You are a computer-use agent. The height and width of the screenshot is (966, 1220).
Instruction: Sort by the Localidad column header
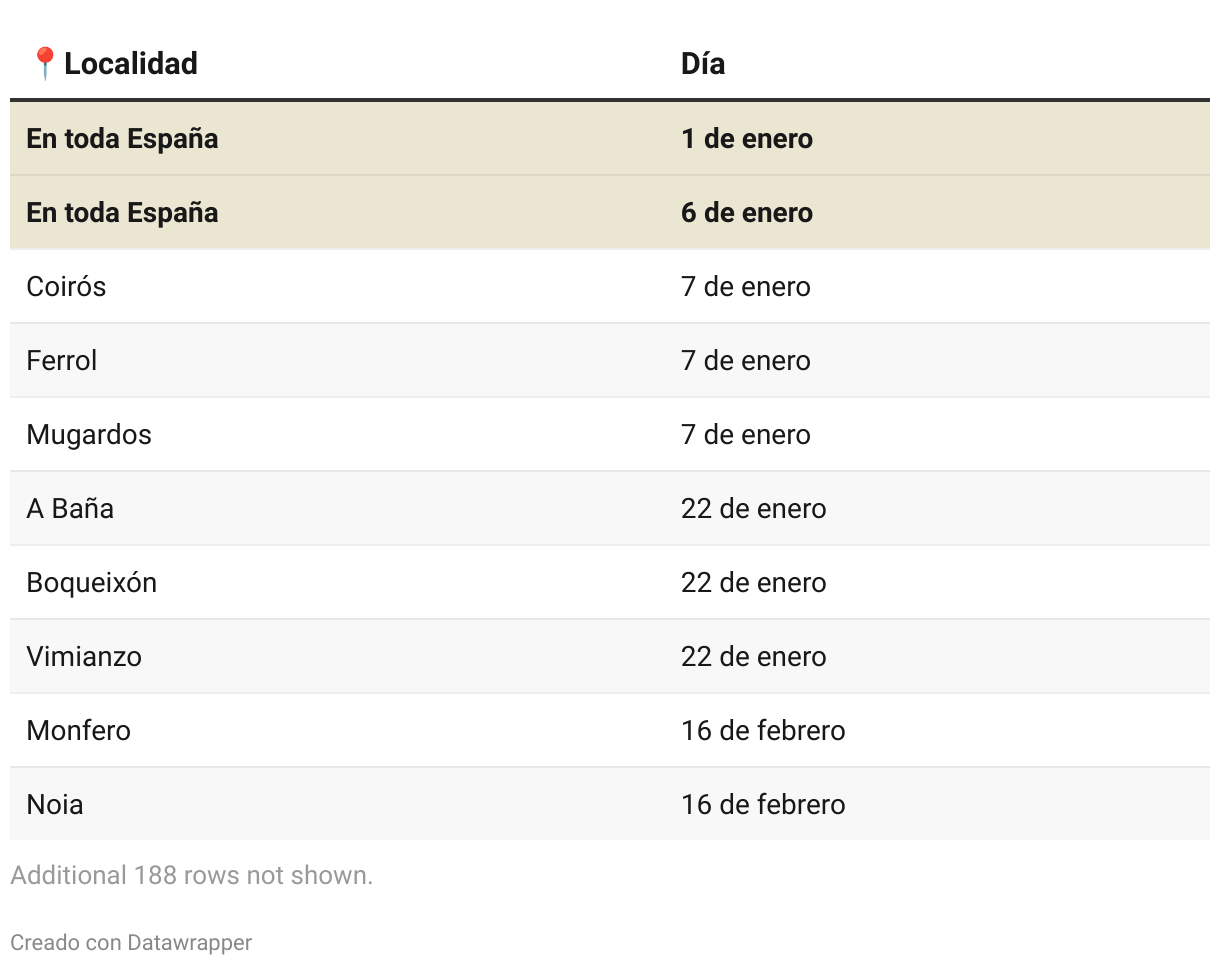tap(130, 63)
